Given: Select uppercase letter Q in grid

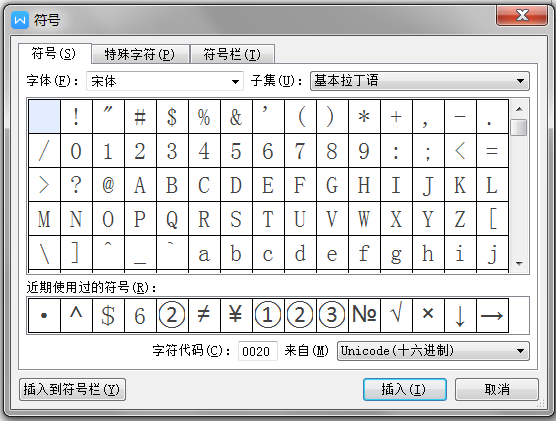Looking at the screenshot, I should pos(172,219).
